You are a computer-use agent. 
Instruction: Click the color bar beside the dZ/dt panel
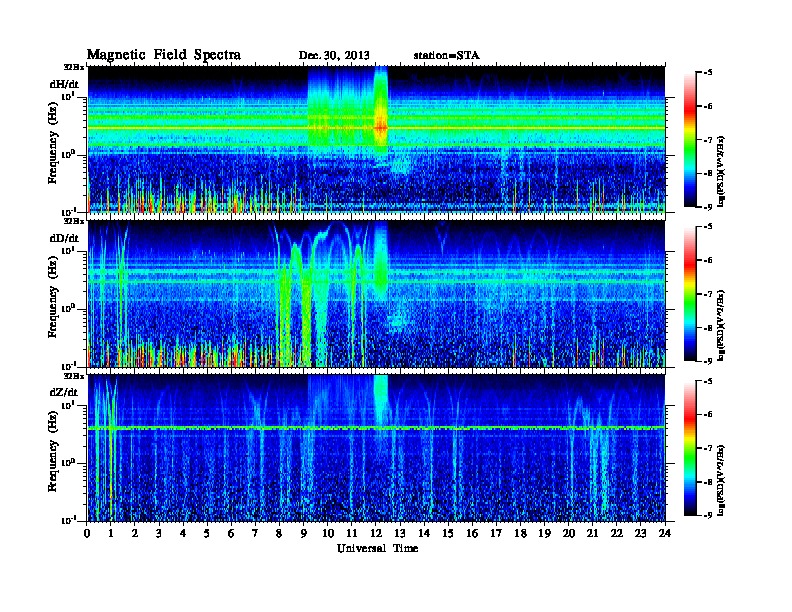[x=690, y=448]
